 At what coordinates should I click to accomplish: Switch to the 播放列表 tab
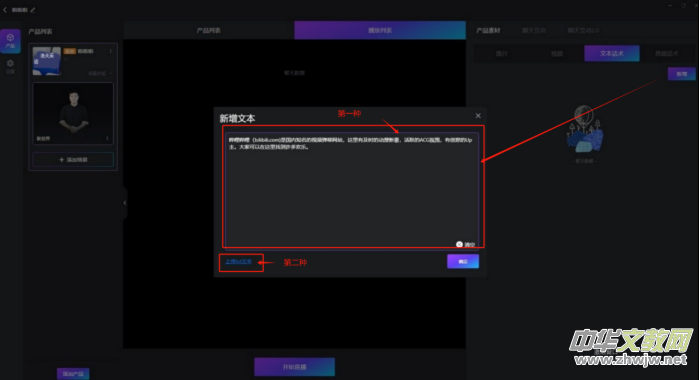click(380, 30)
